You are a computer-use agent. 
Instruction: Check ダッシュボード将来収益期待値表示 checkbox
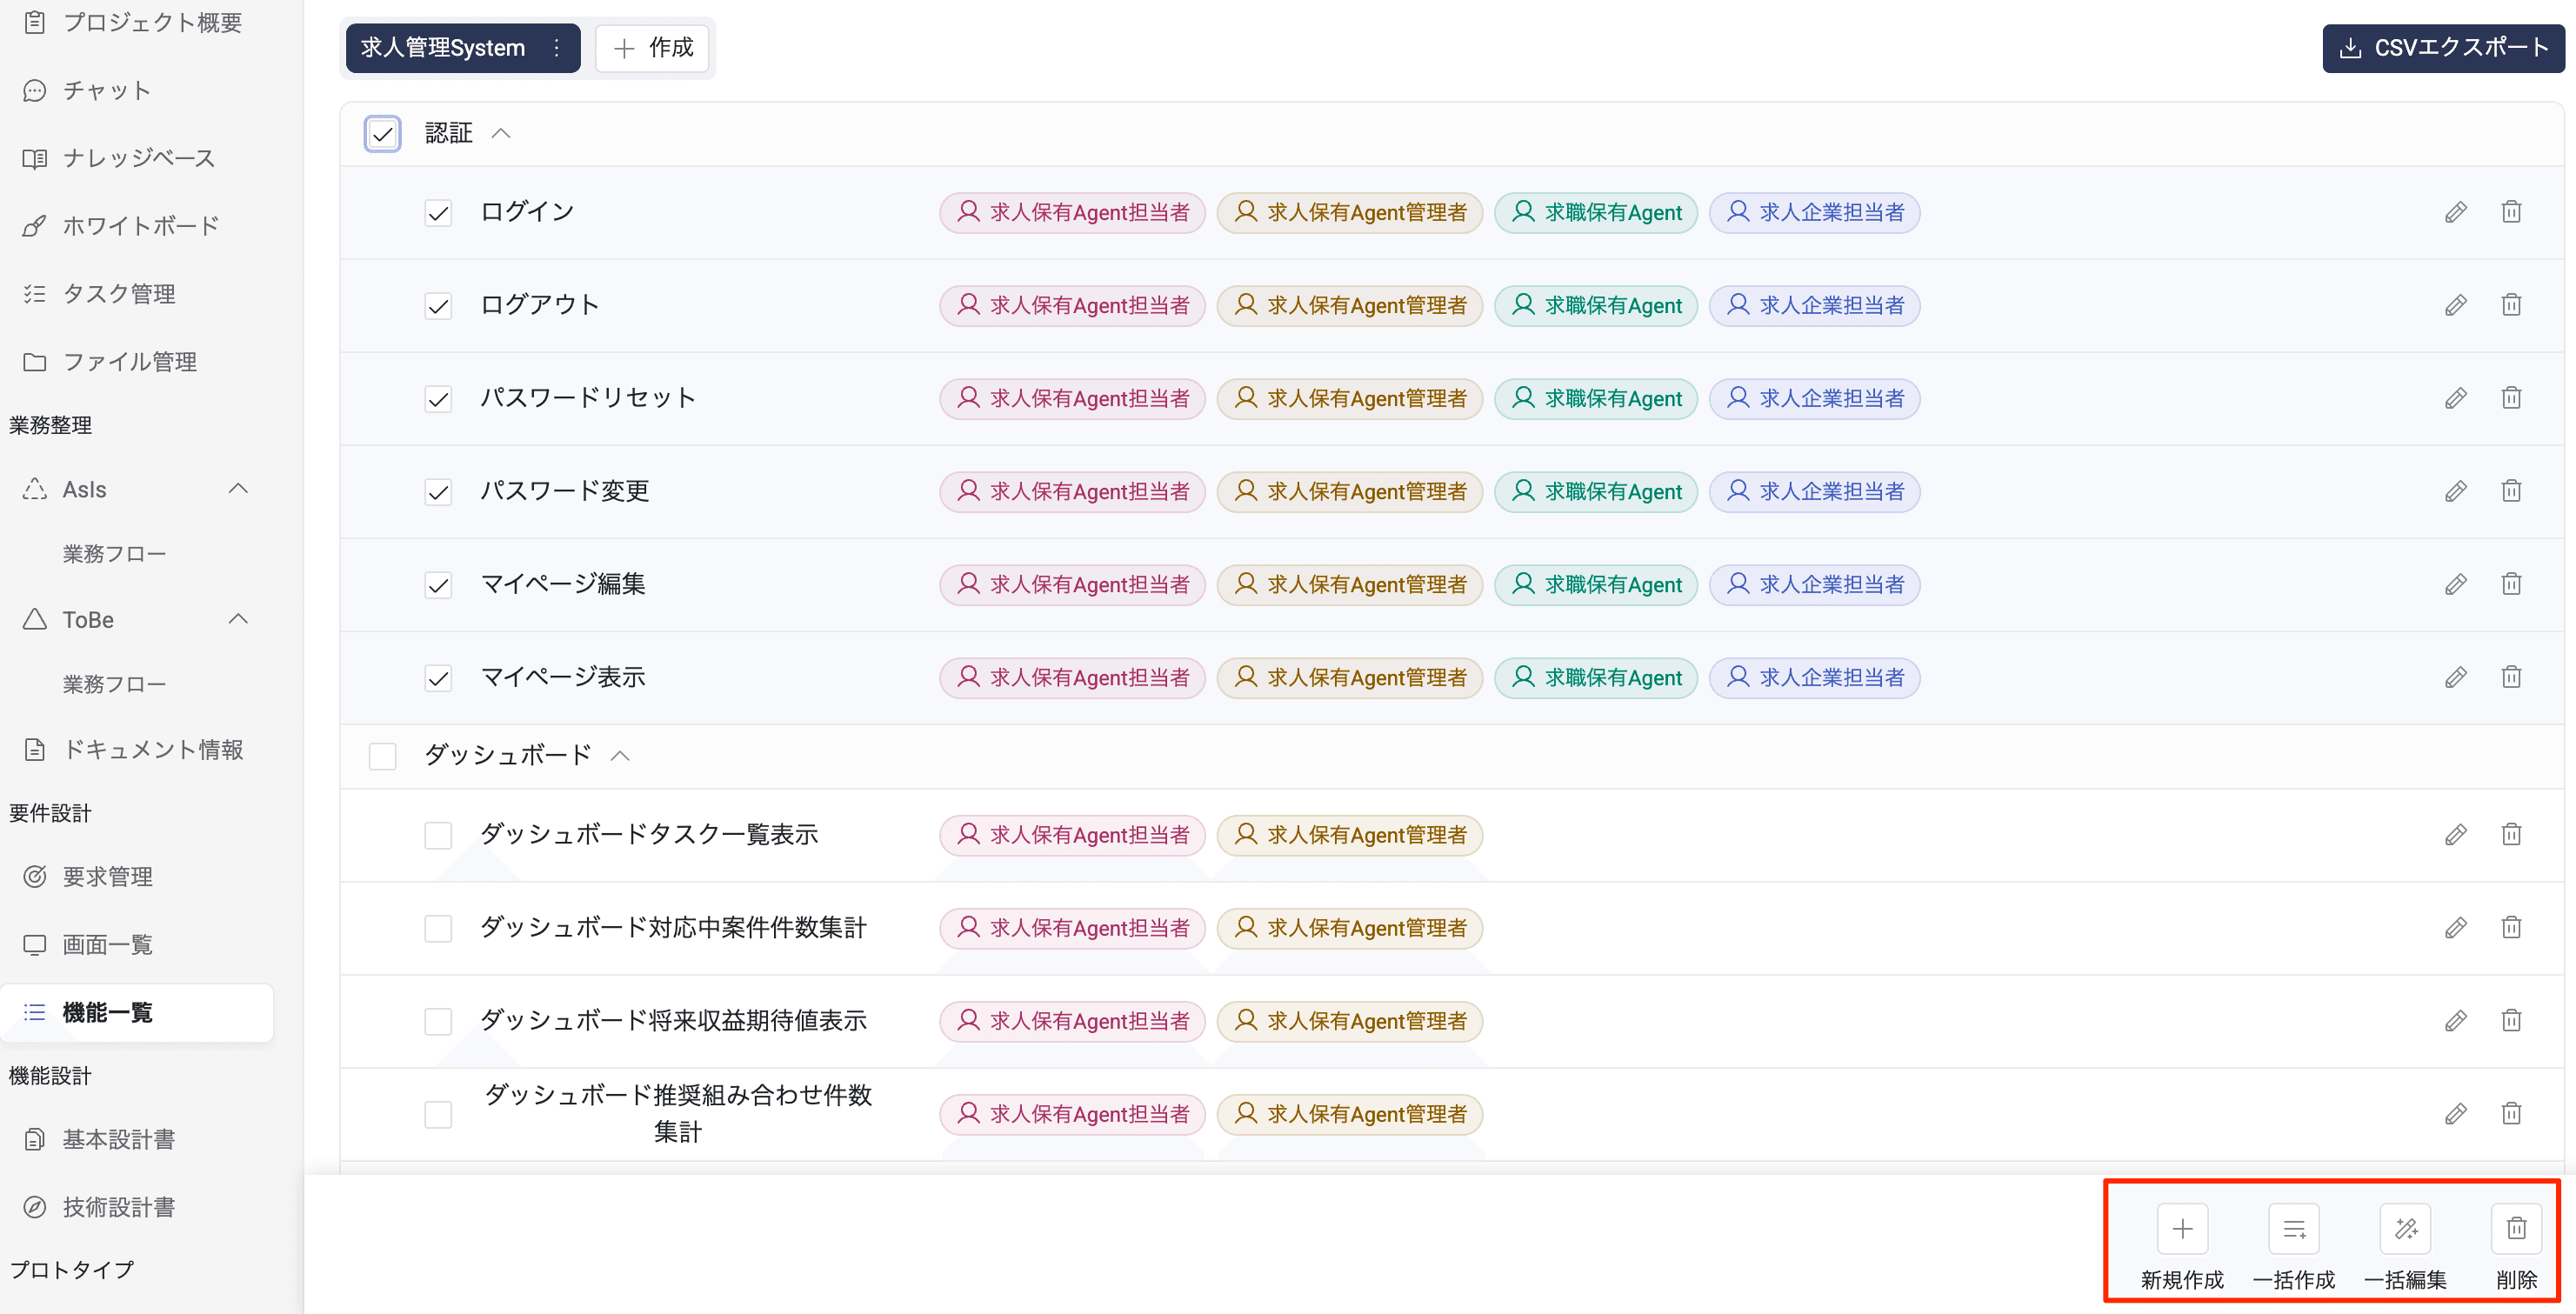pyautogui.click(x=438, y=1021)
